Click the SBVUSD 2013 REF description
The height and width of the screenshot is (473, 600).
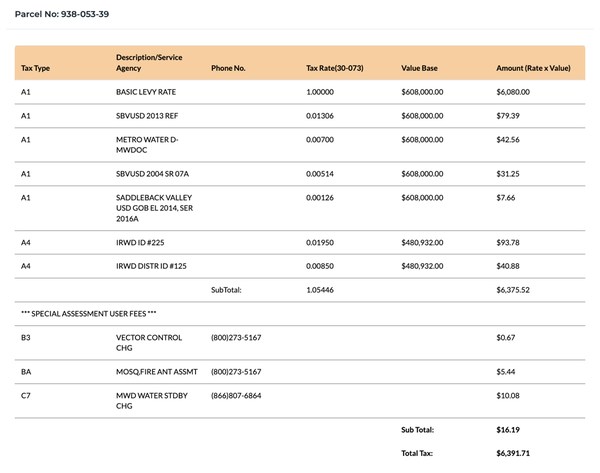tap(147, 116)
